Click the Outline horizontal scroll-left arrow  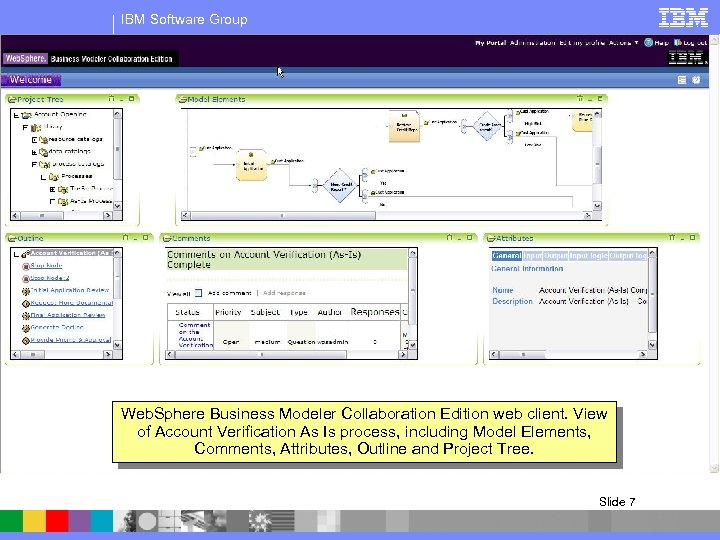click(15, 354)
